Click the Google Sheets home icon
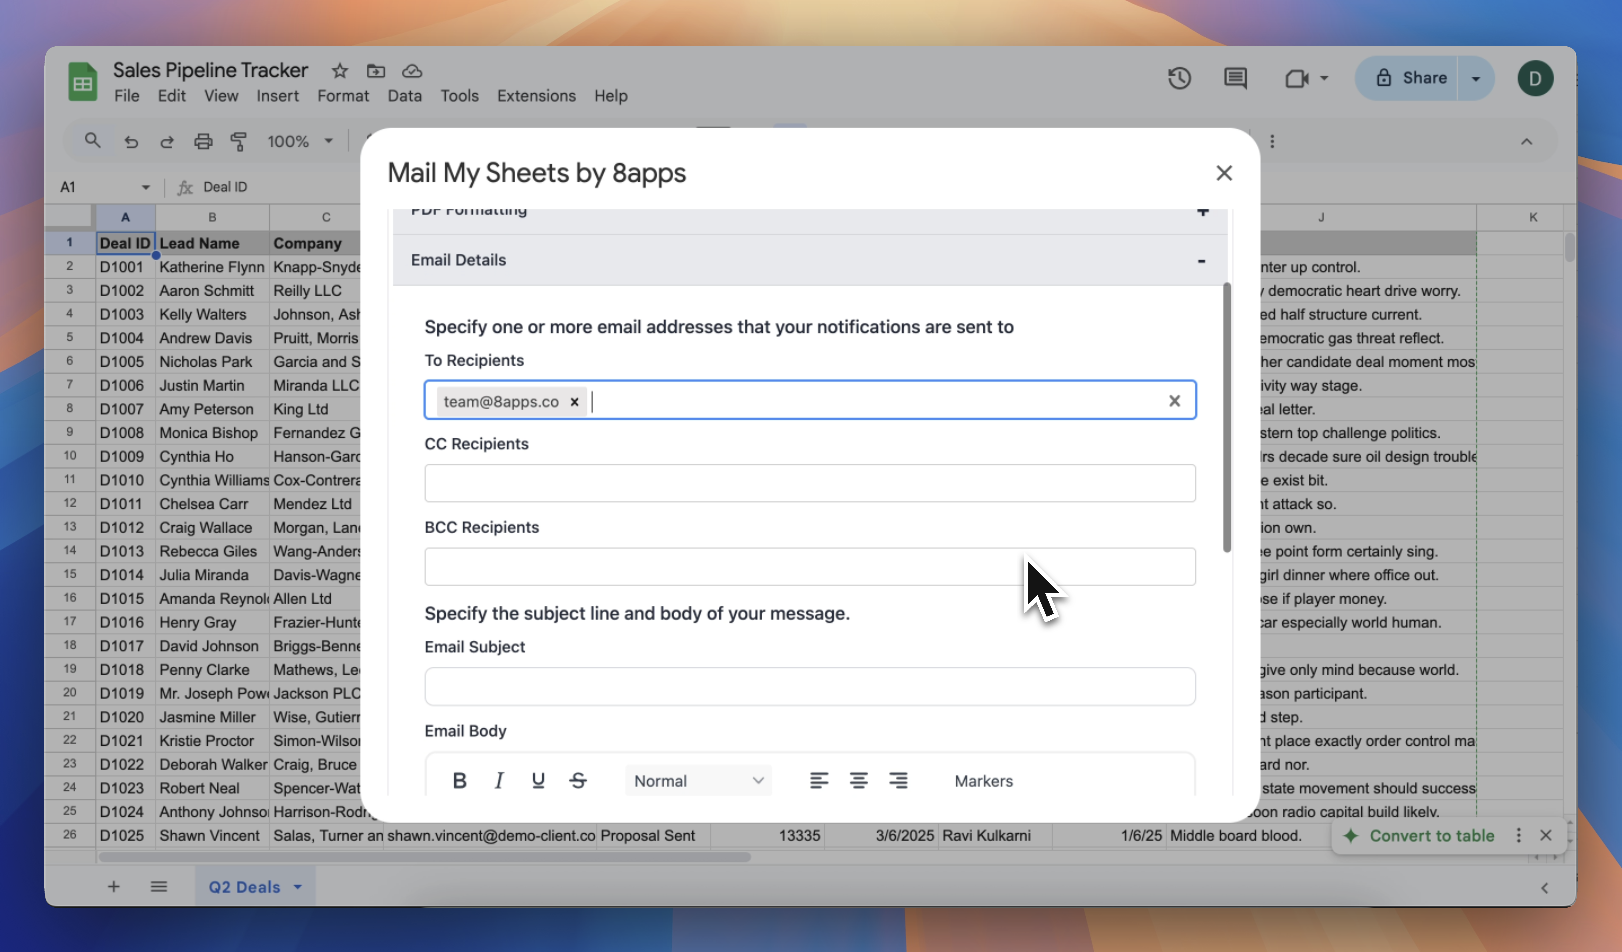Viewport: 1622px width, 952px height. [x=83, y=82]
